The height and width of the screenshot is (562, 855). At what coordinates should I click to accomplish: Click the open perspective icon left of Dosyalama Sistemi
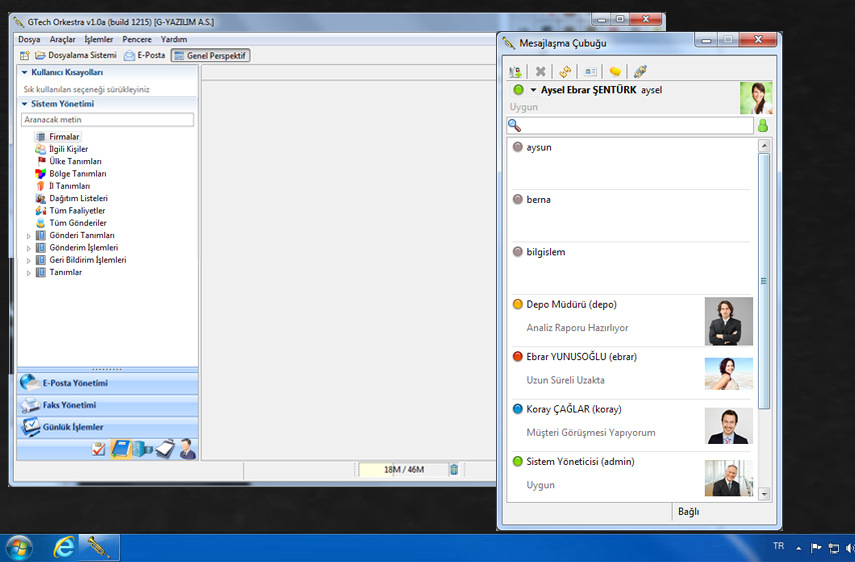pos(24,55)
